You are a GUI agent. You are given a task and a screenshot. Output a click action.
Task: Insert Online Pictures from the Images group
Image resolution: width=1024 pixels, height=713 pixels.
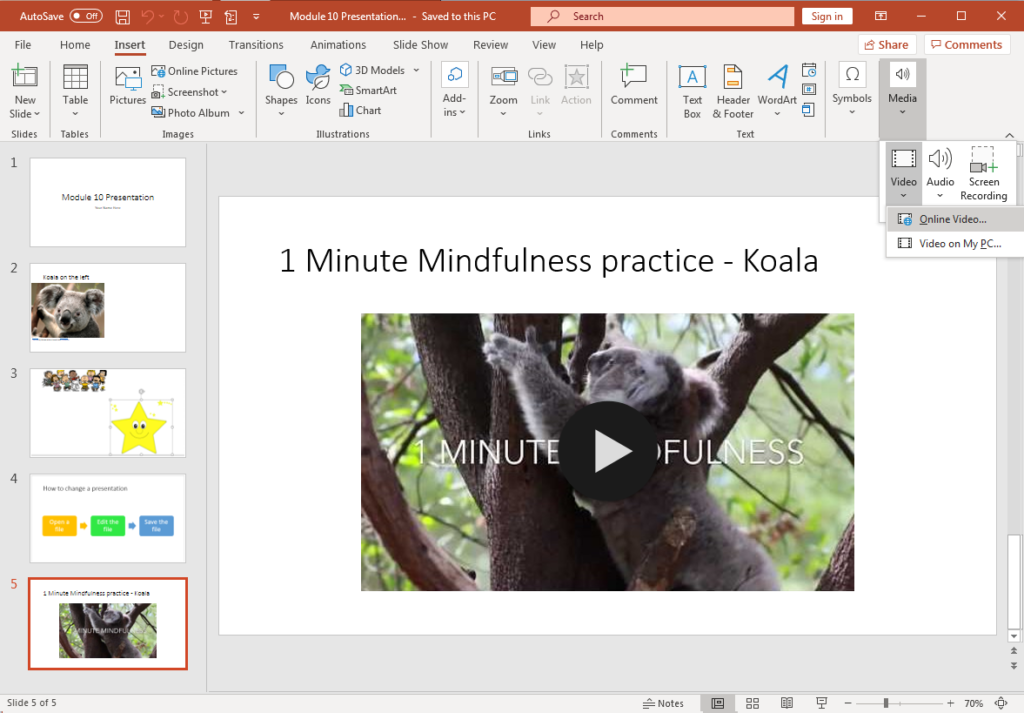click(x=196, y=70)
